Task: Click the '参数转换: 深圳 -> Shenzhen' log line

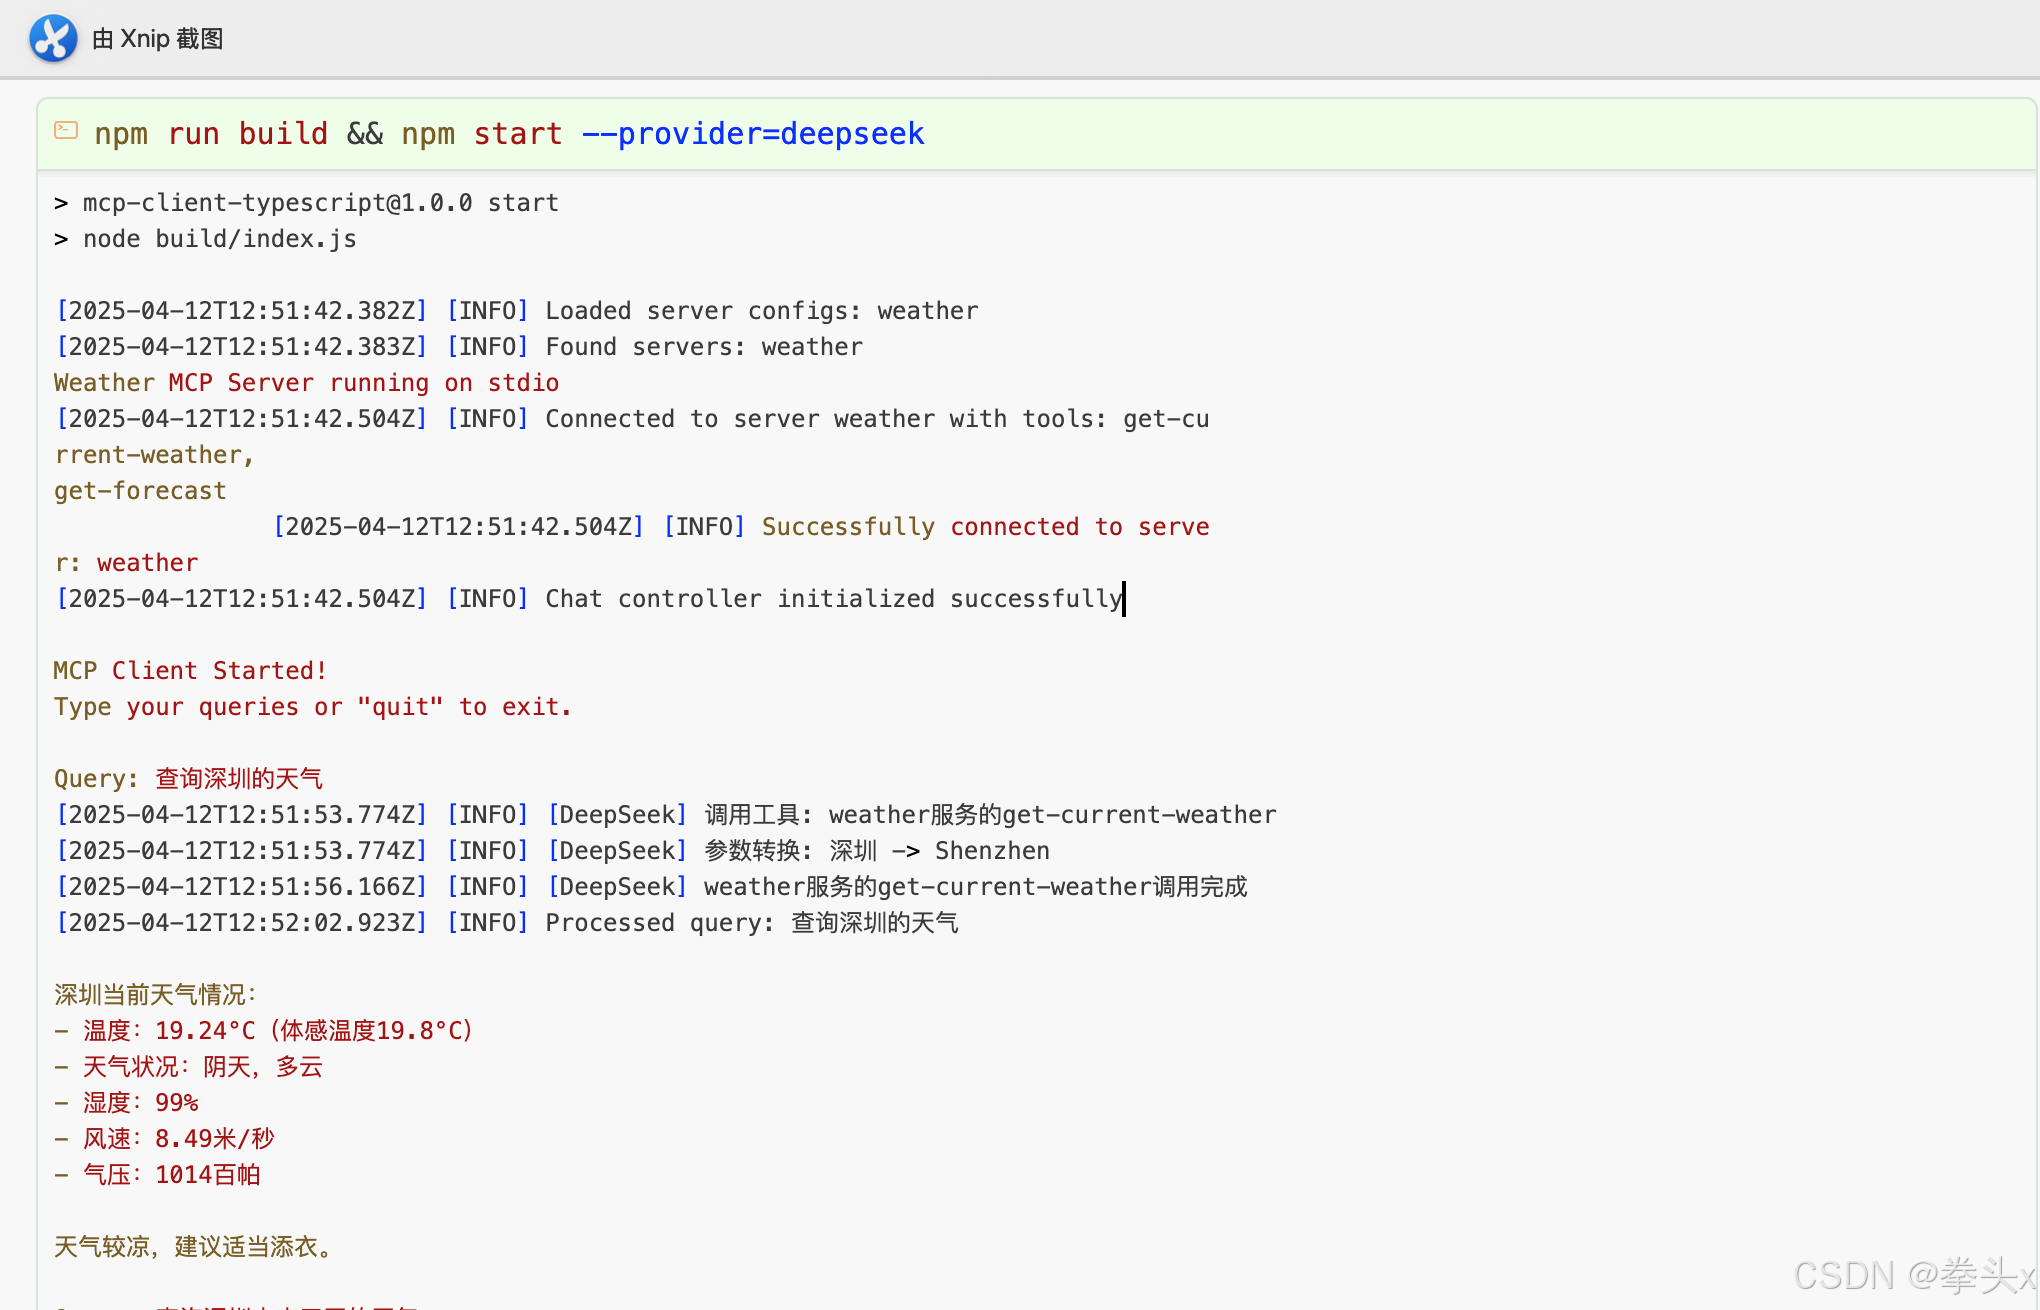Action: (x=876, y=851)
